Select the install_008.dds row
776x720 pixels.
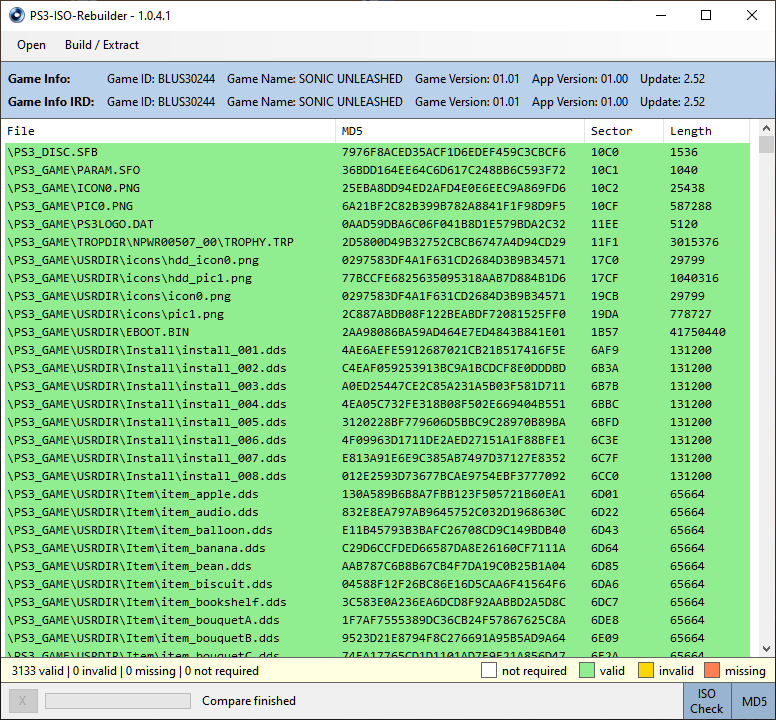pos(377,476)
